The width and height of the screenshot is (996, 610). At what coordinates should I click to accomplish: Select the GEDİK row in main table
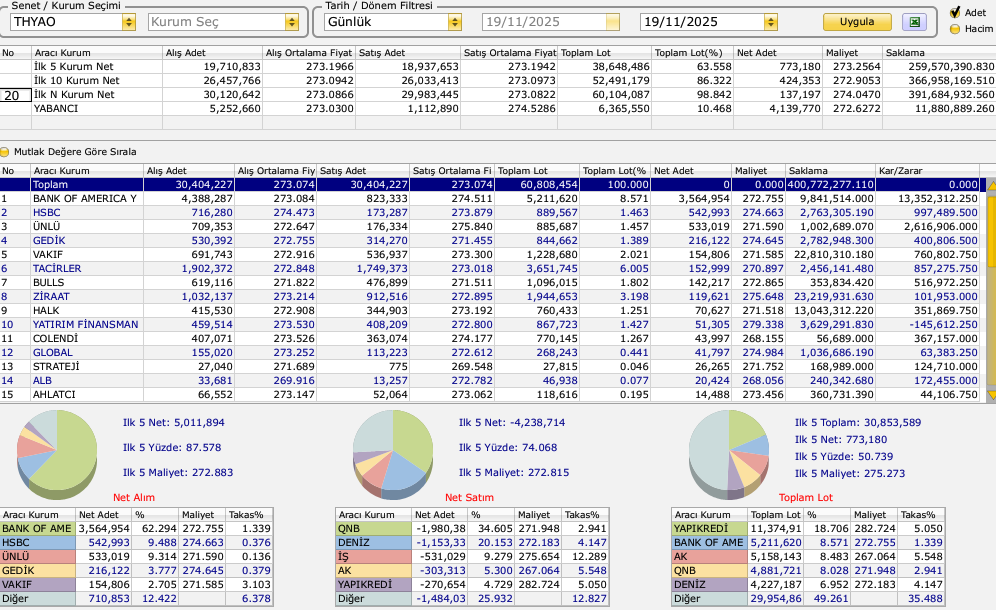[x=490, y=241]
